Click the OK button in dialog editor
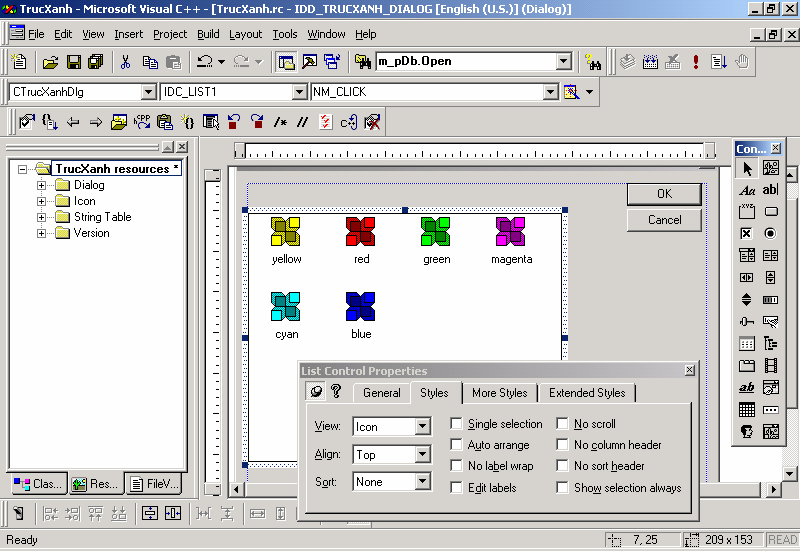800x551 pixels. click(664, 194)
